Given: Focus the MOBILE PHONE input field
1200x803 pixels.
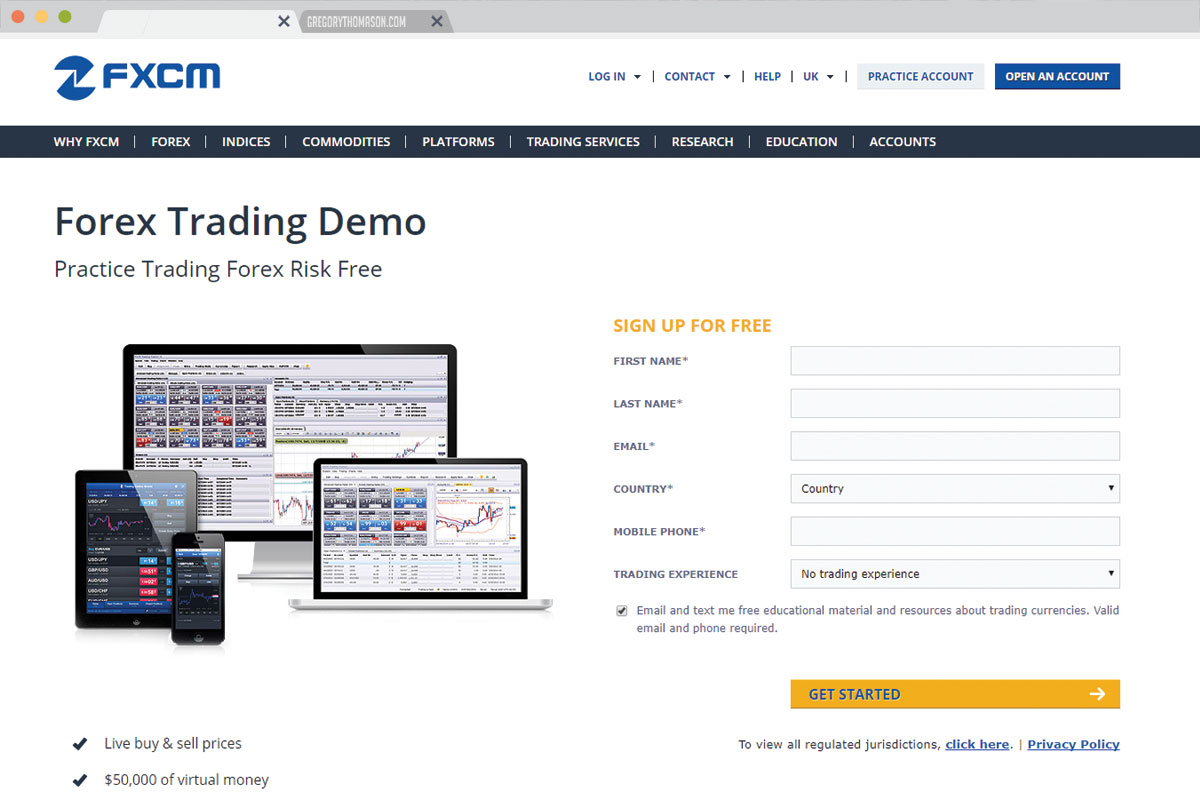Looking at the screenshot, I should pyautogui.click(x=955, y=532).
